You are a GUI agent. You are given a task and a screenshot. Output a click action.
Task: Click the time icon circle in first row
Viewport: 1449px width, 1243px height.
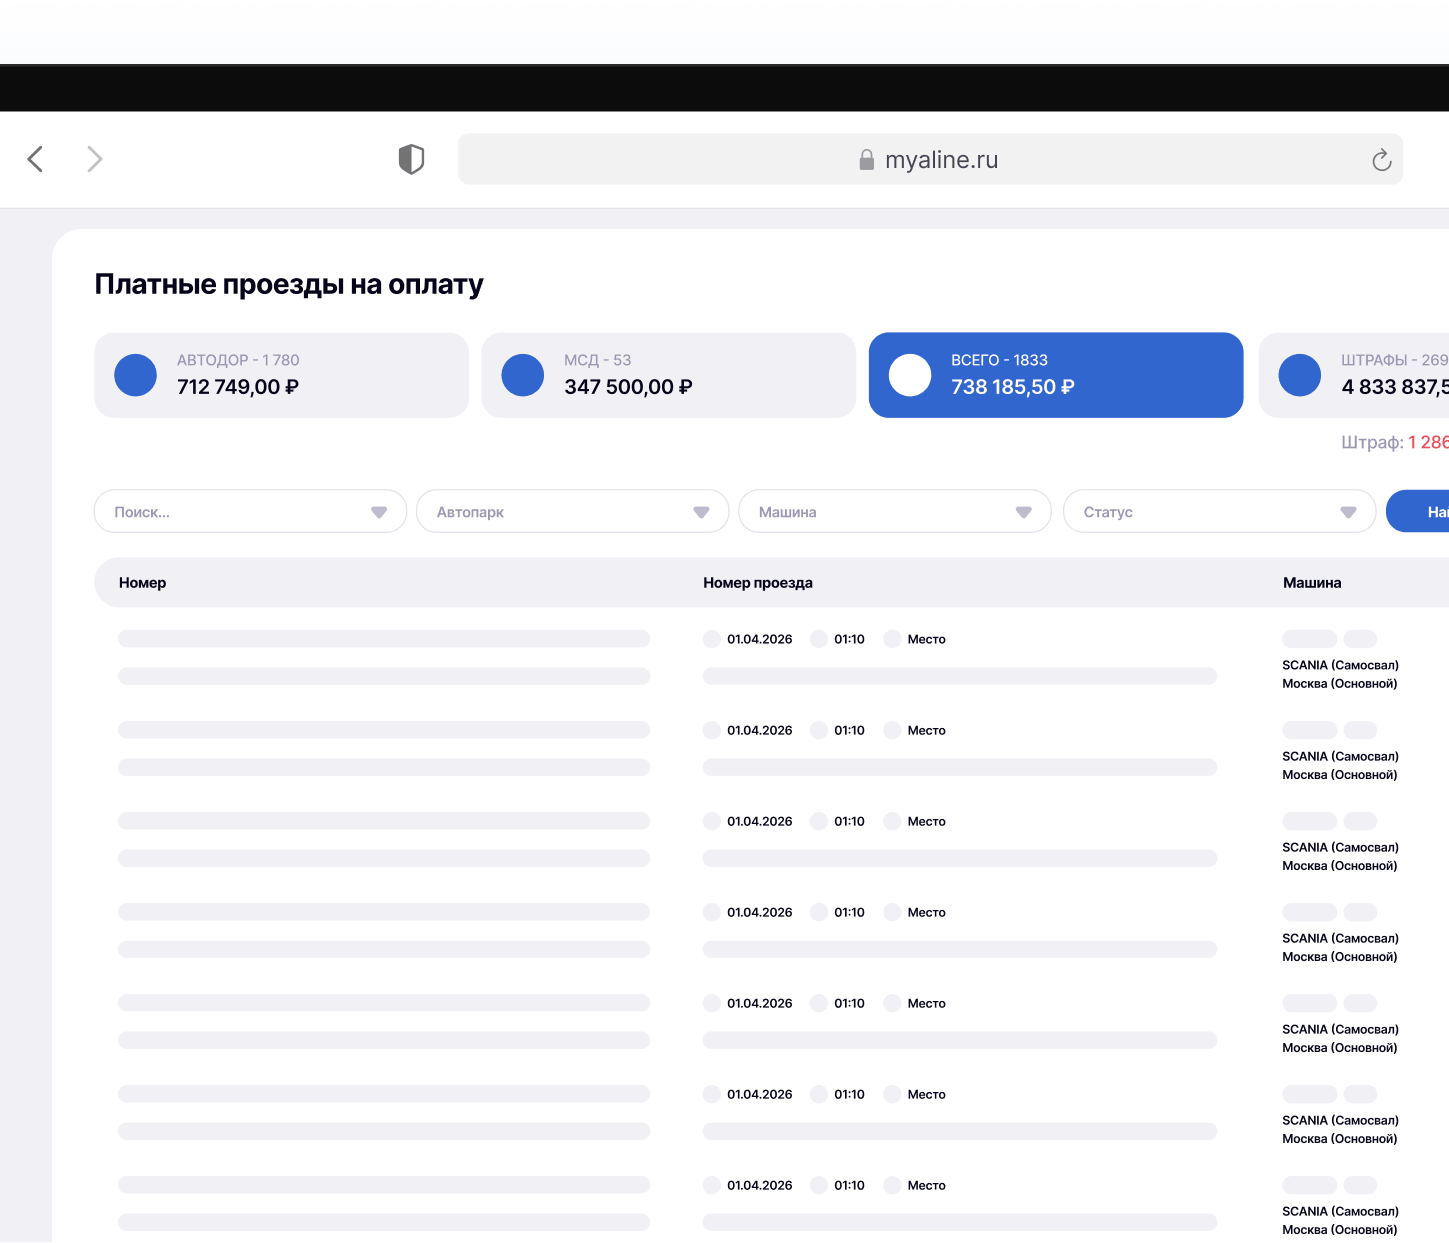pyautogui.click(x=819, y=639)
